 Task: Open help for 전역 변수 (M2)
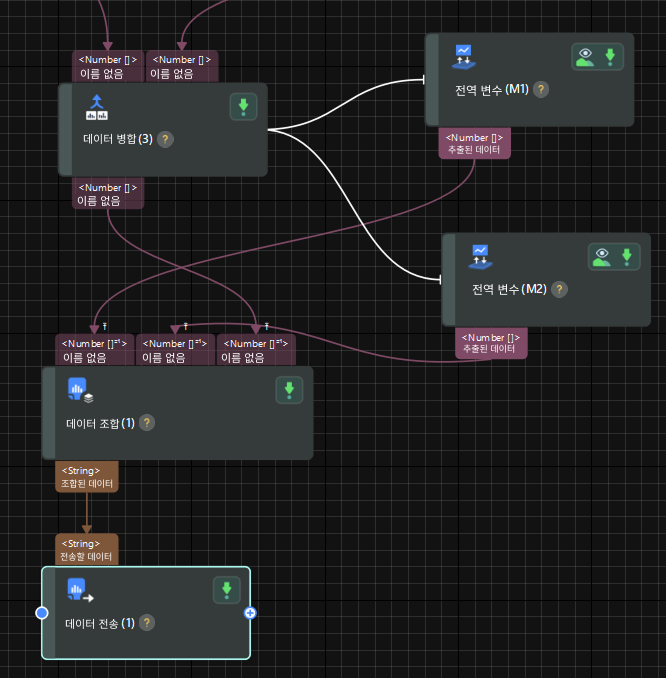pyautogui.click(x=559, y=289)
